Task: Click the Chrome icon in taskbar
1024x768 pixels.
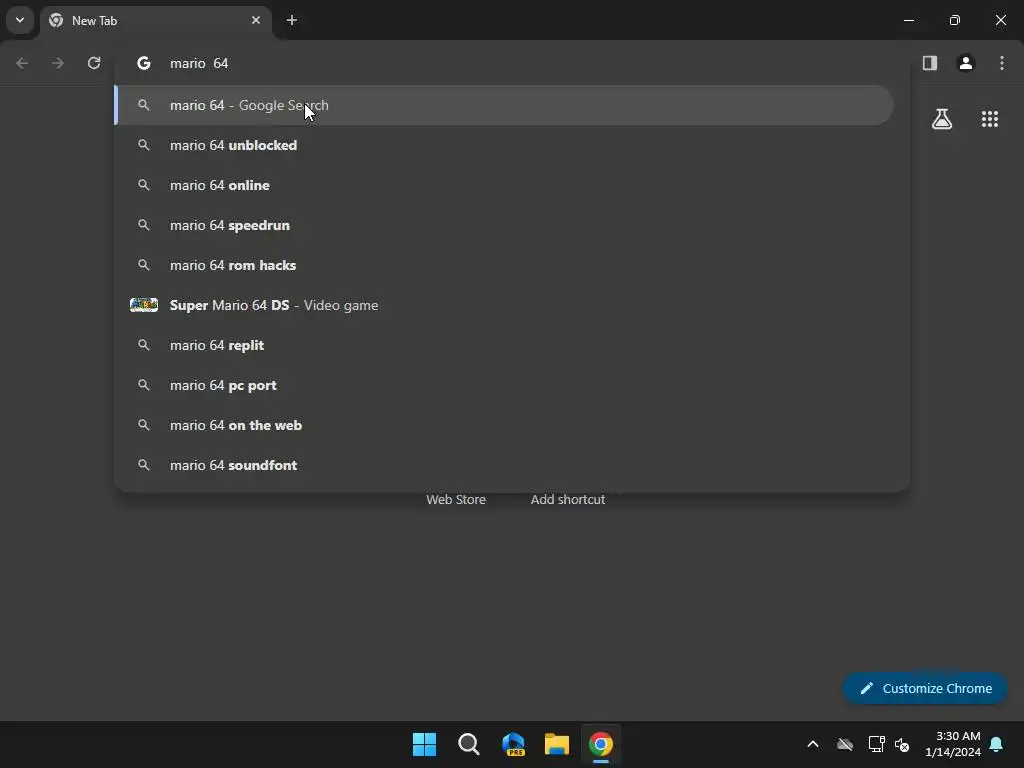Action: [601, 744]
